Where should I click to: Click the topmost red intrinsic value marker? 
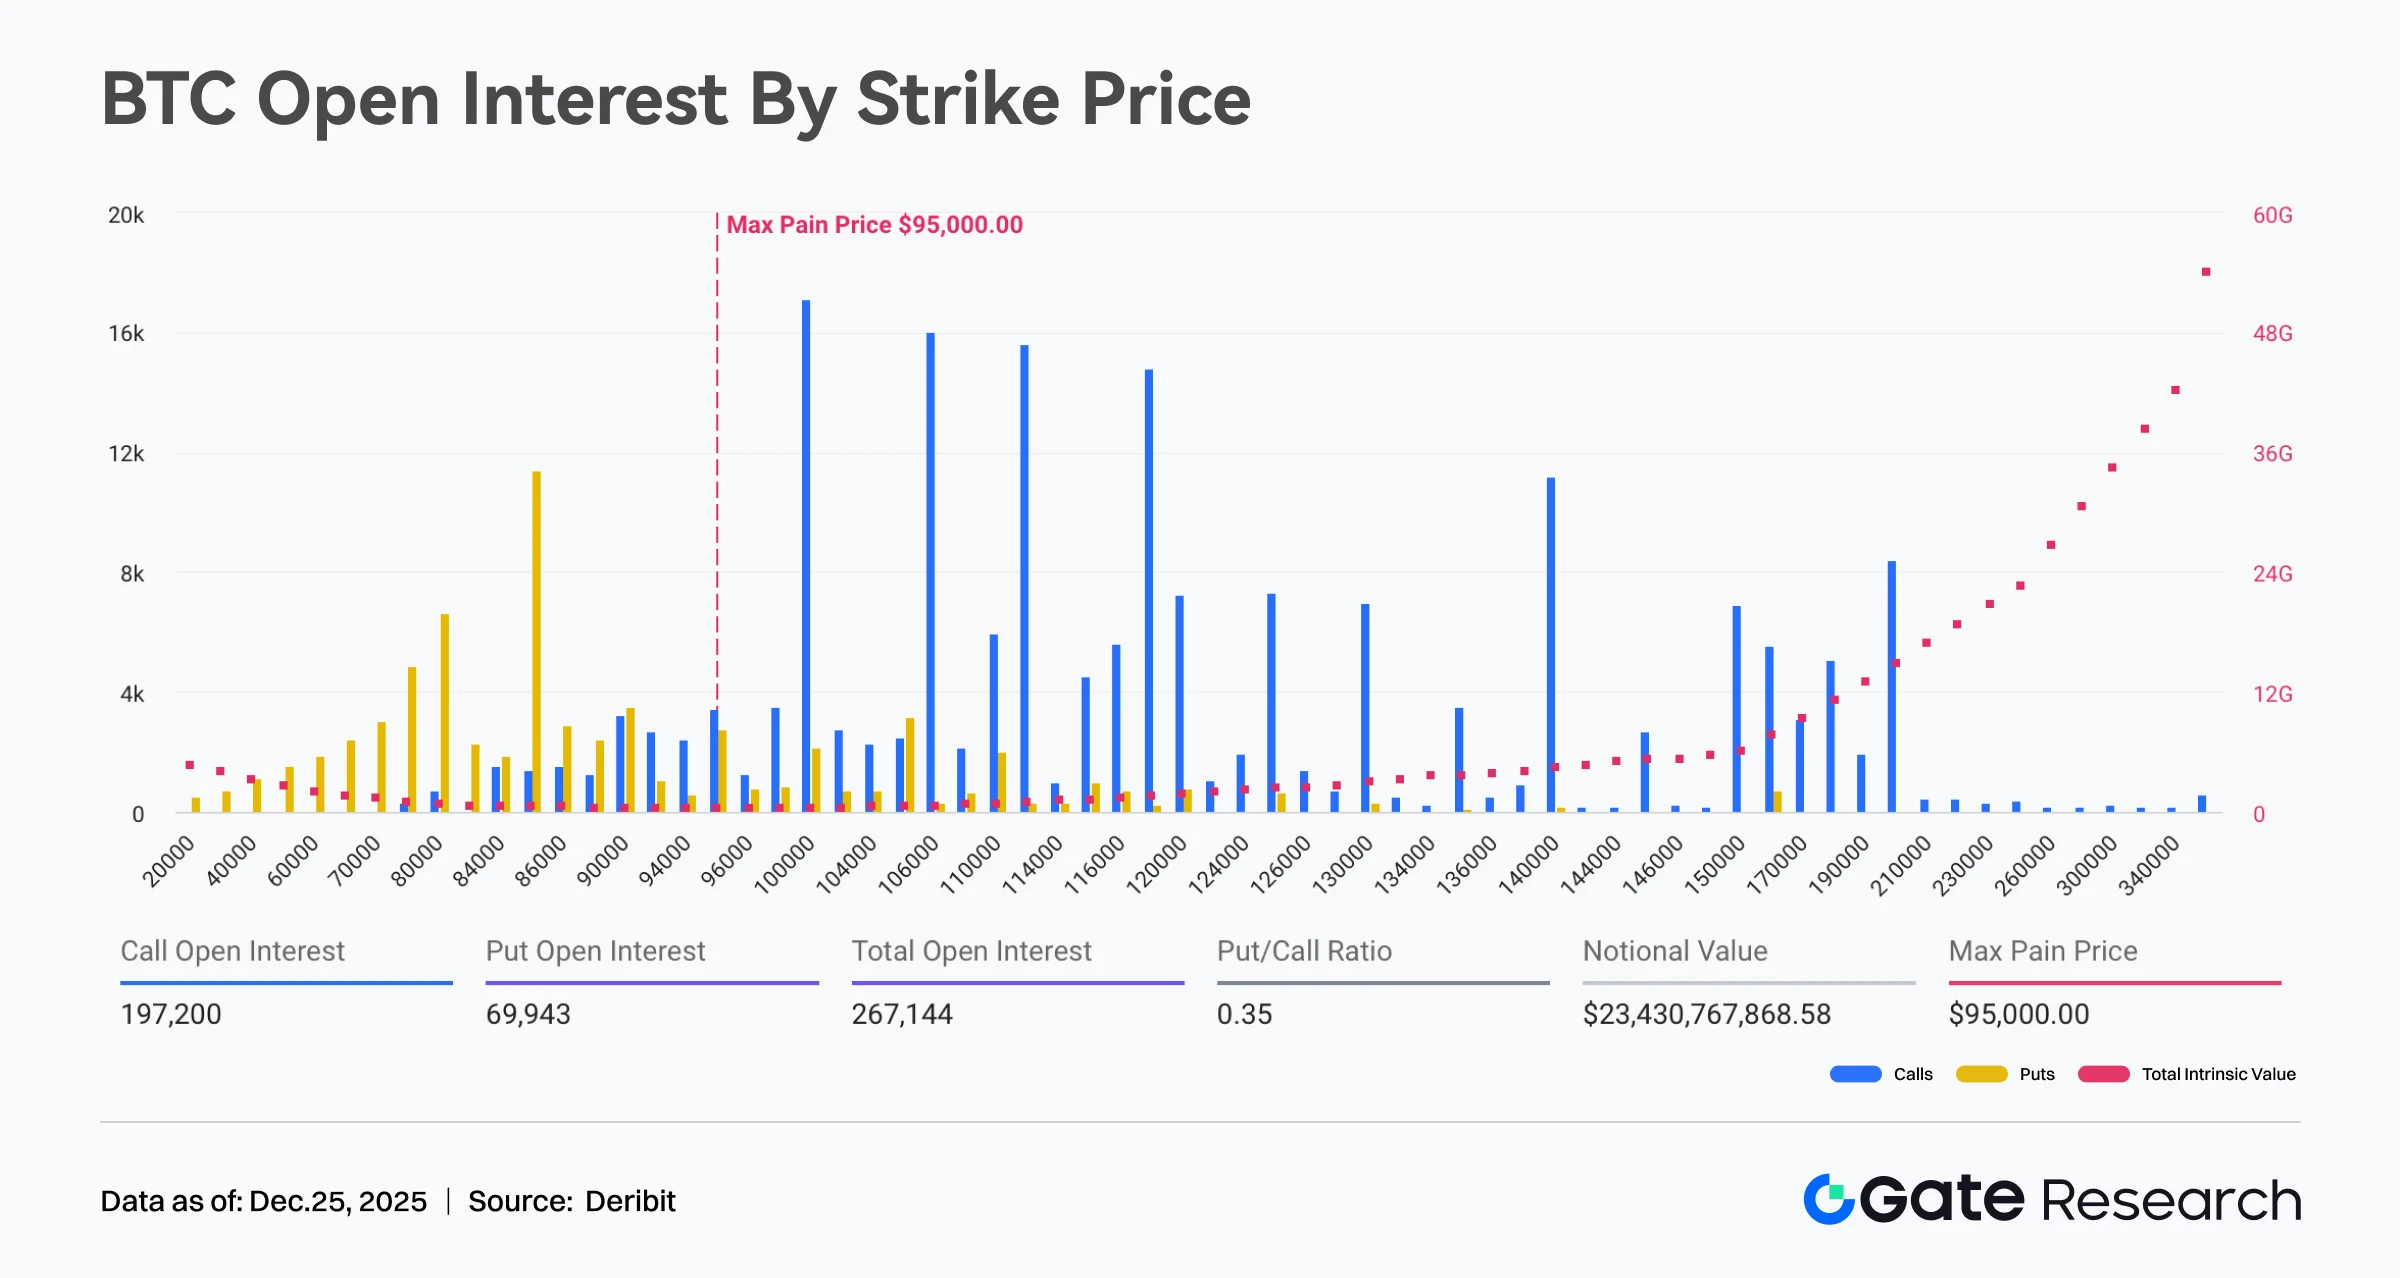(2206, 272)
